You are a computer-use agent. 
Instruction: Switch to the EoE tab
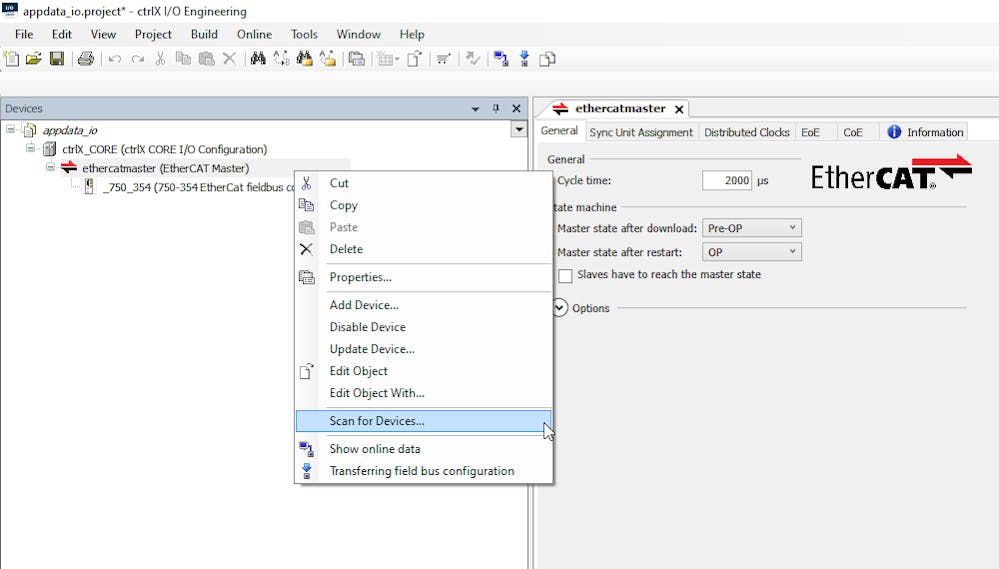(x=810, y=132)
